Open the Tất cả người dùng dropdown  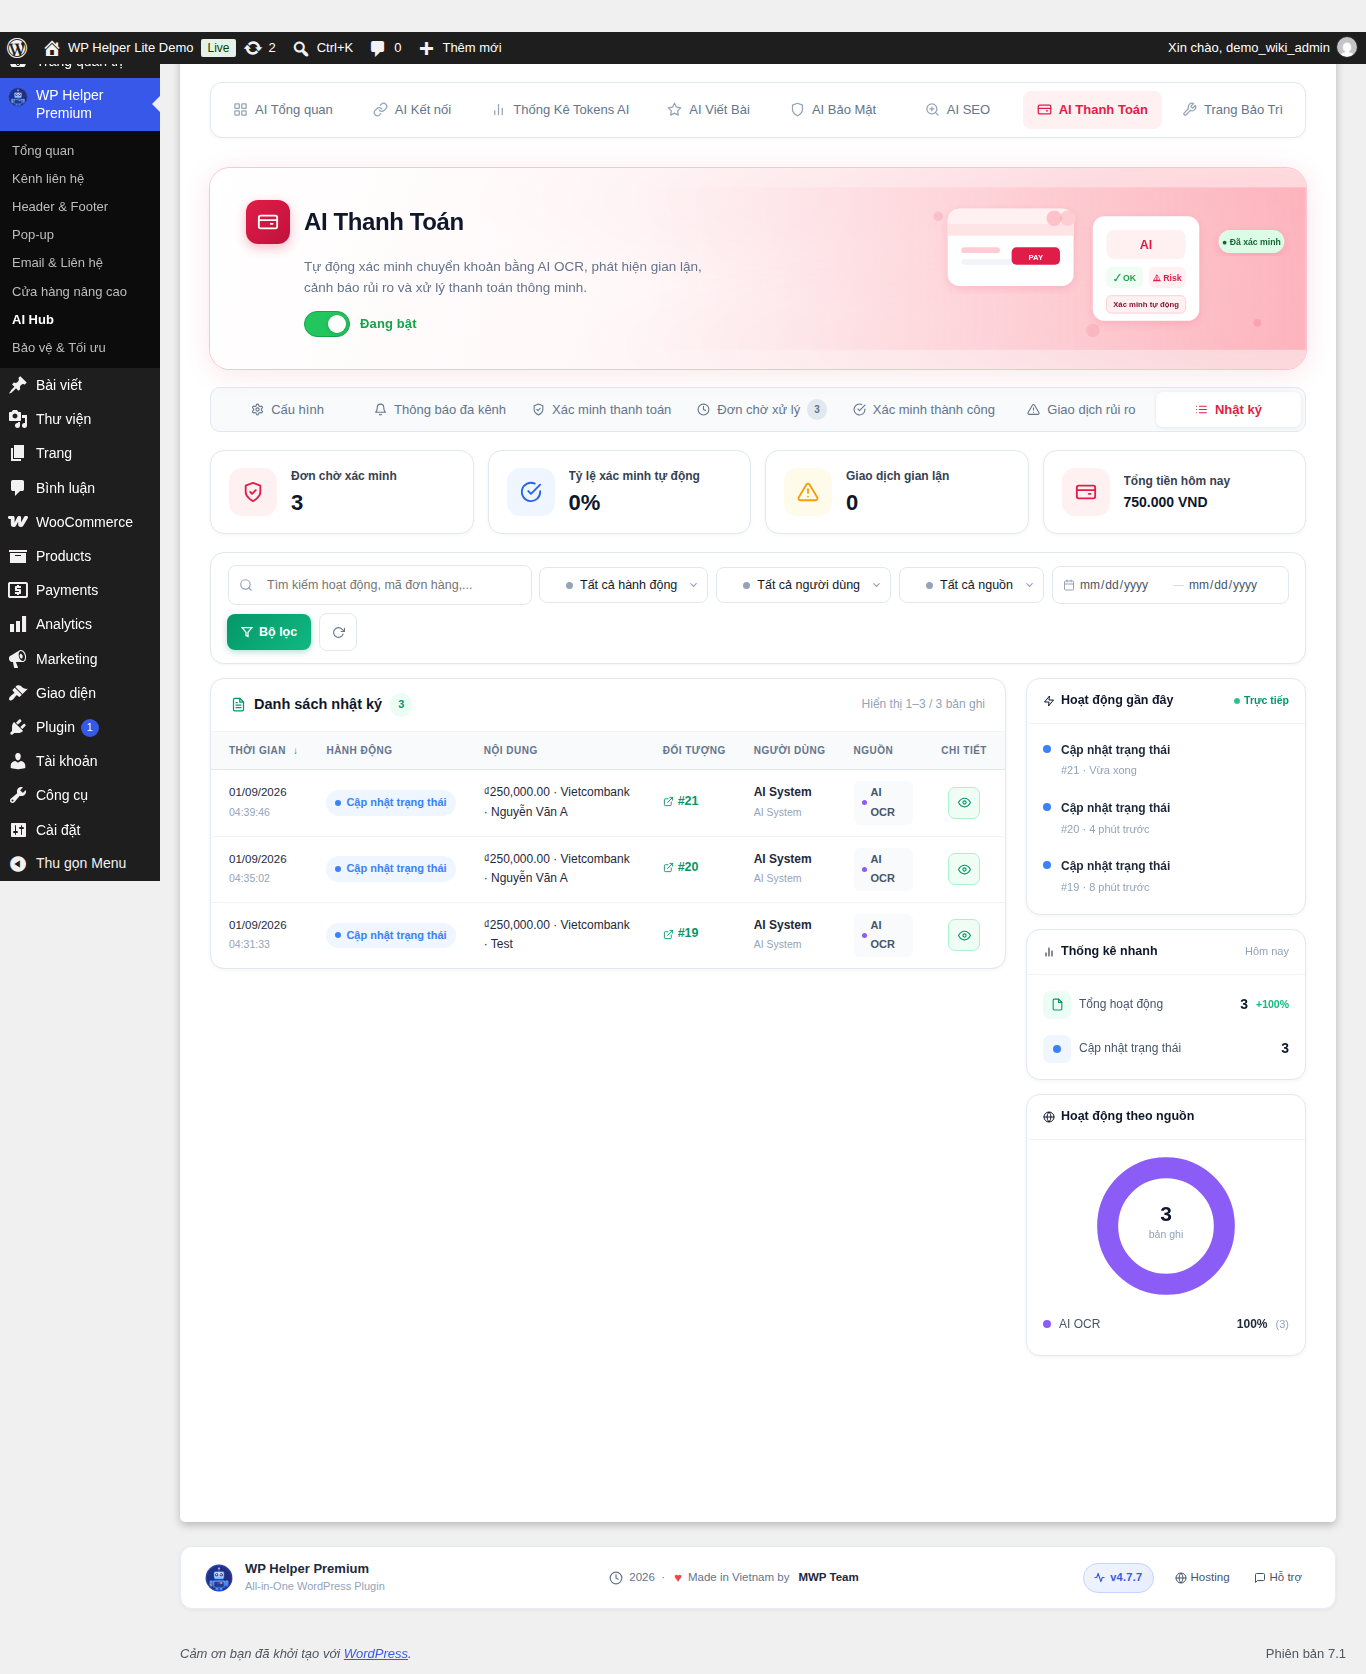[x=803, y=585]
